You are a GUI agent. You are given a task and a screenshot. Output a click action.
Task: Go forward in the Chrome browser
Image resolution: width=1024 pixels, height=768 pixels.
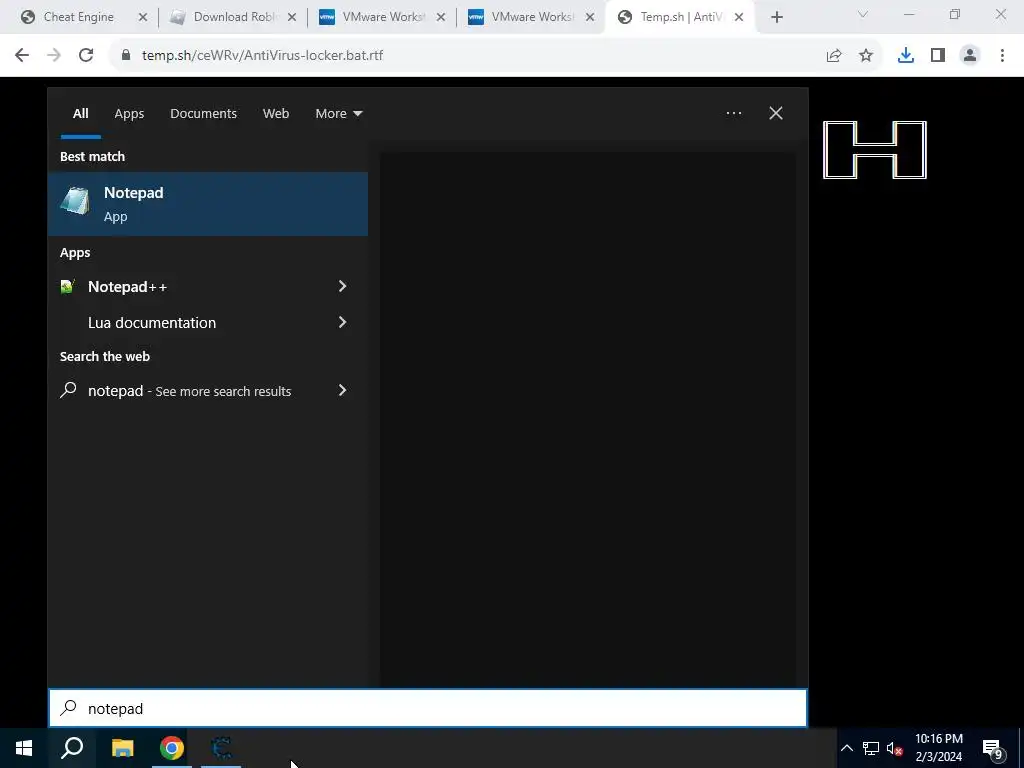54,56
